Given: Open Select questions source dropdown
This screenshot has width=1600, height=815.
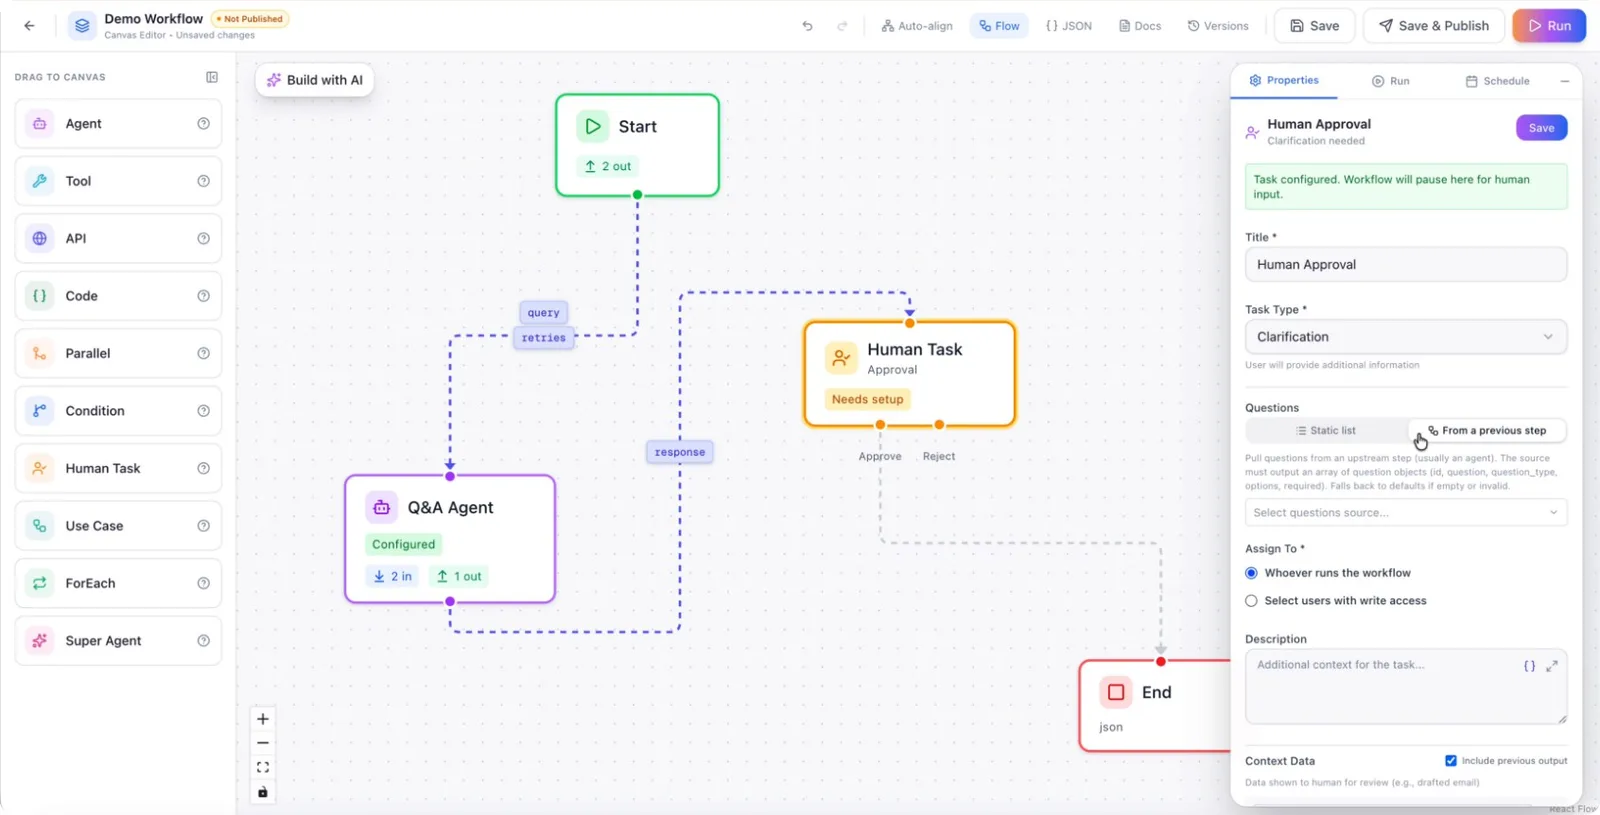Looking at the screenshot, I should [x=1405, y=513].
